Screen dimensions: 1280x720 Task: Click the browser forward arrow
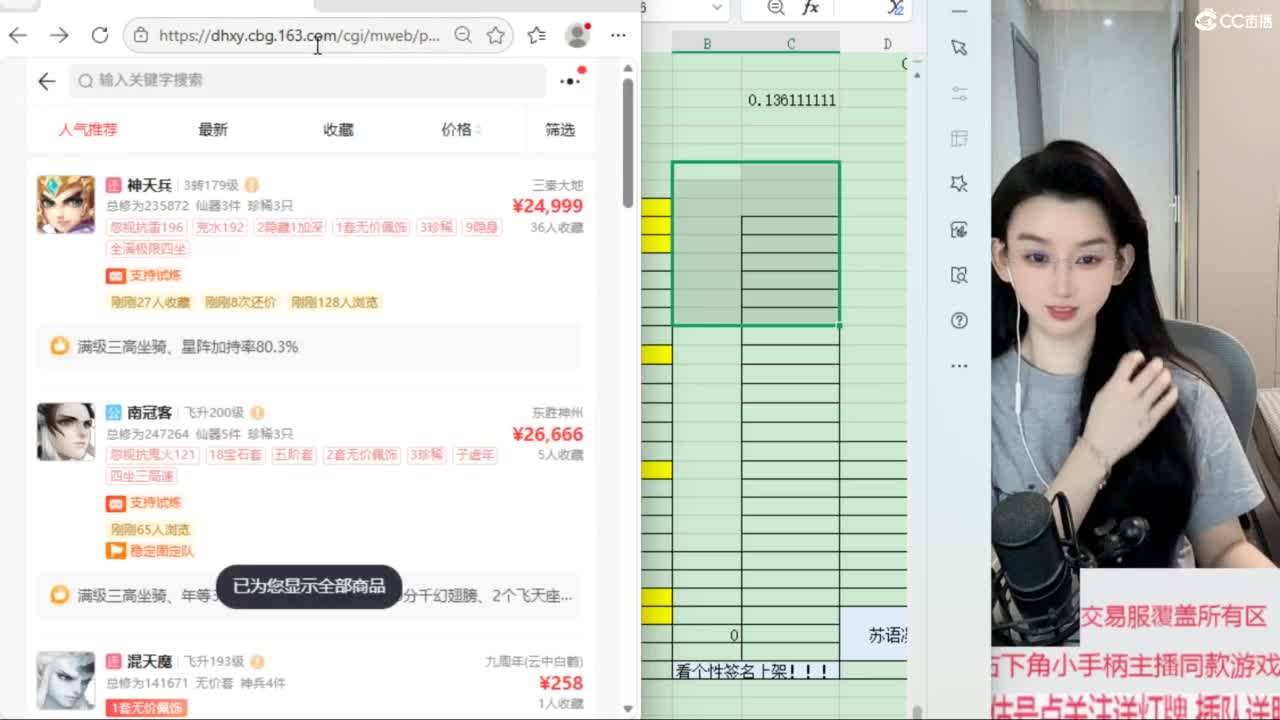(x=59, y=35)
